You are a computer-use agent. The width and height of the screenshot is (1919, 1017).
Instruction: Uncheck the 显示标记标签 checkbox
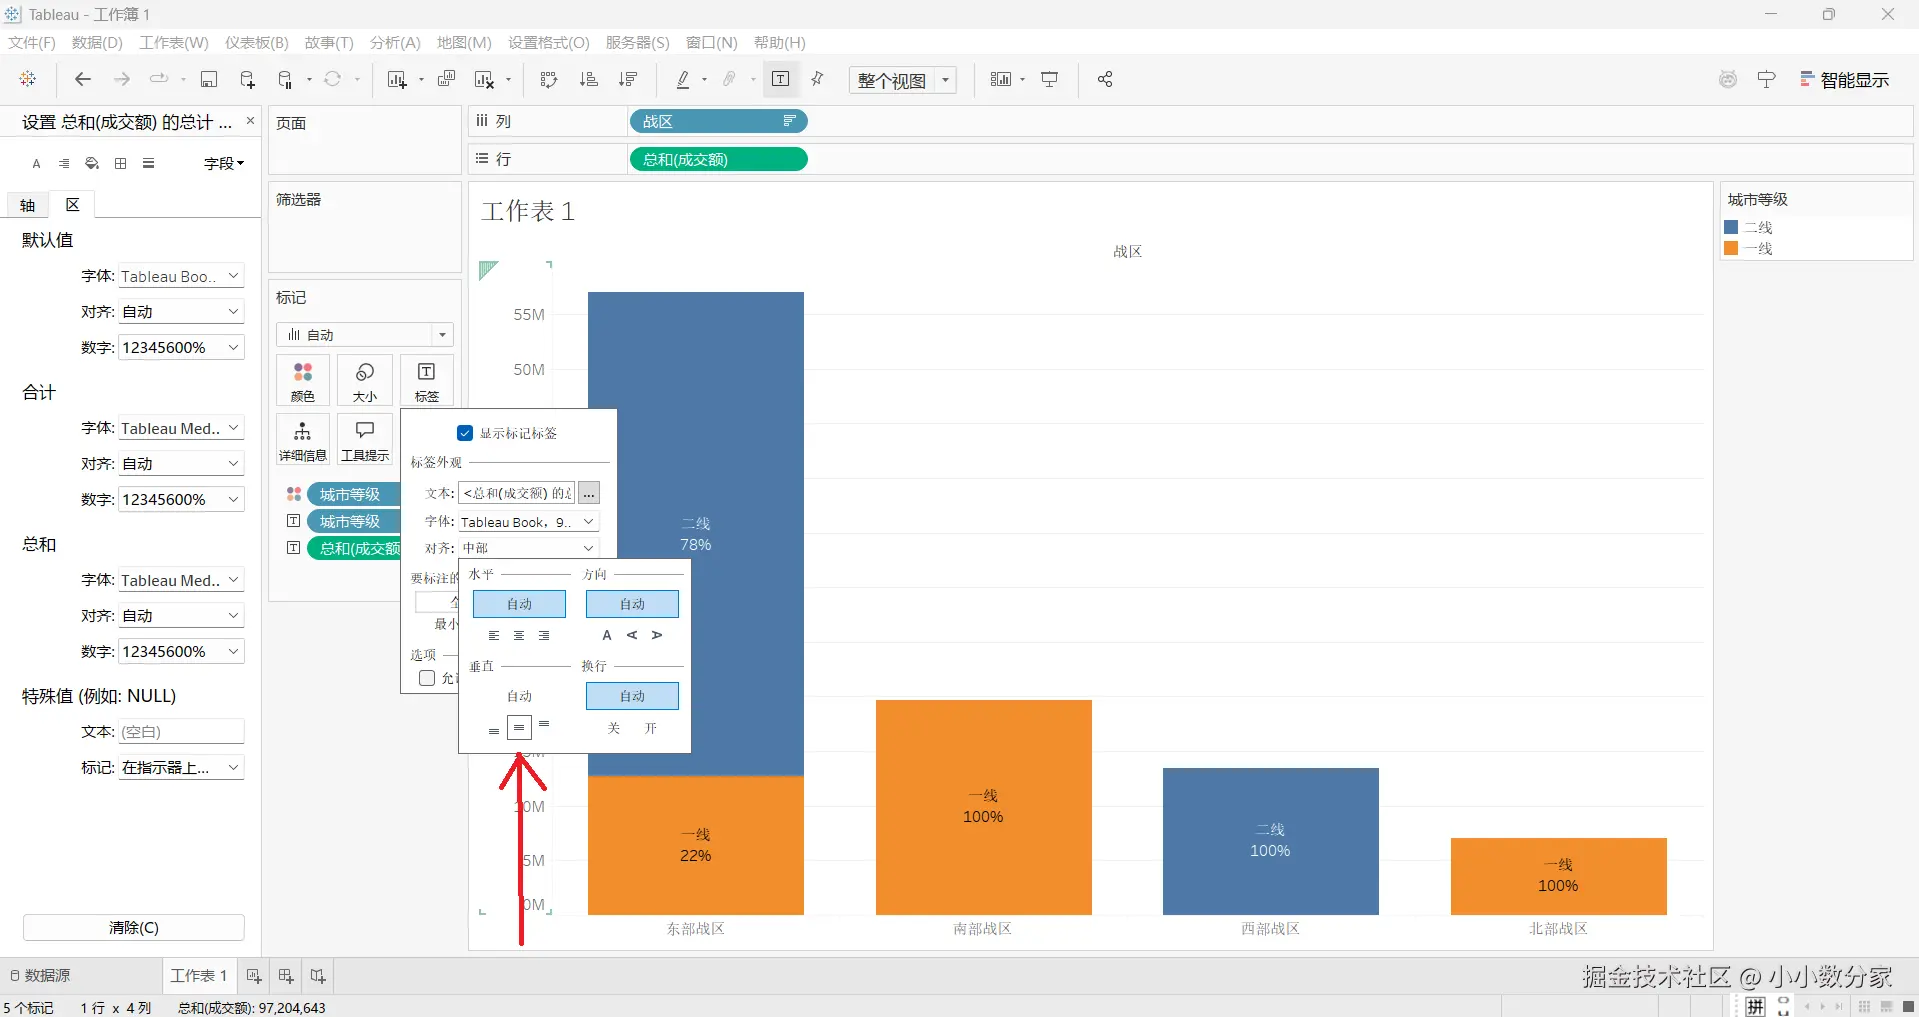pos(465,433)
